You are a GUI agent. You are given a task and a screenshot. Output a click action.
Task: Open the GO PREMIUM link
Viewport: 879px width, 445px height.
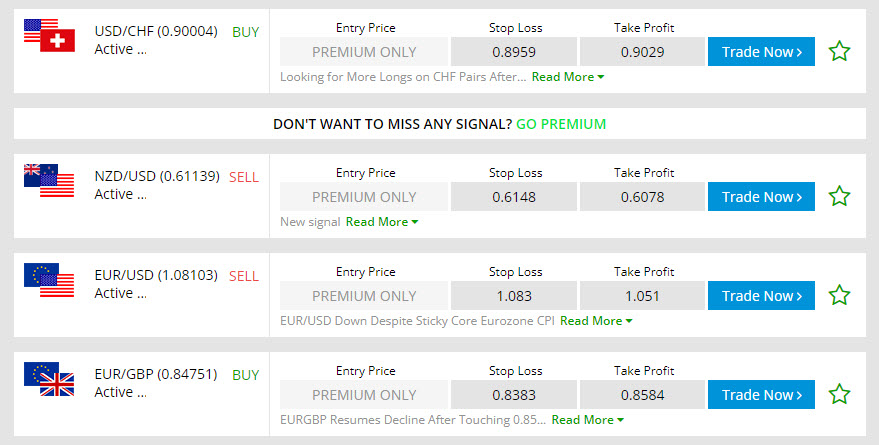561,124
